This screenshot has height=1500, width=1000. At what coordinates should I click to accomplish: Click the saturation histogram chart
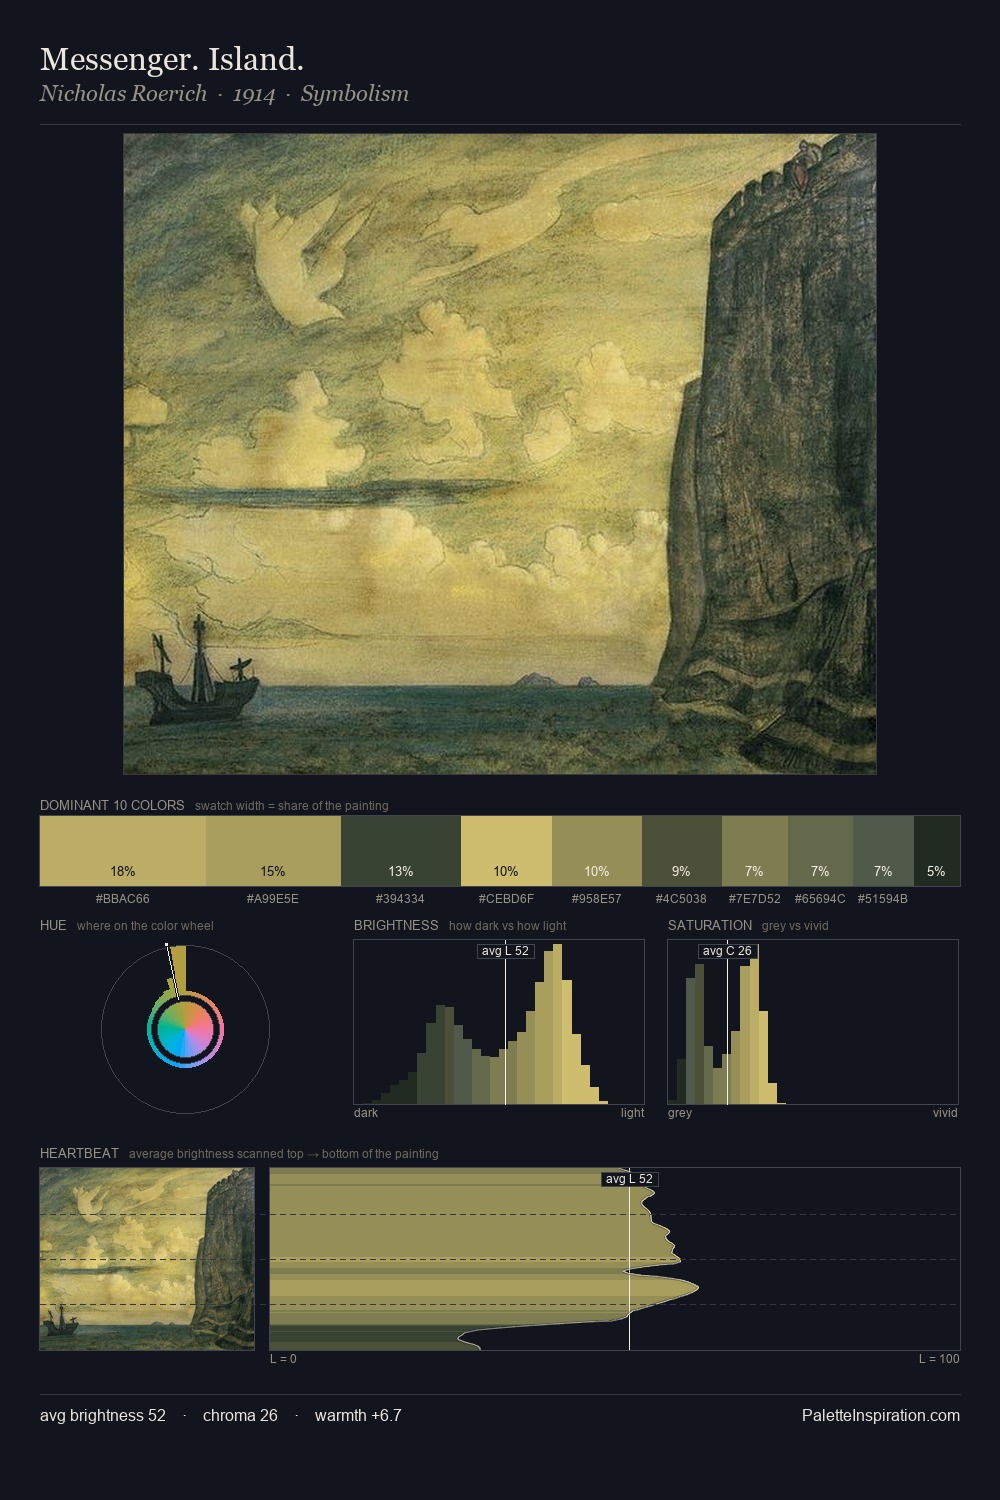click(813, 1022)
